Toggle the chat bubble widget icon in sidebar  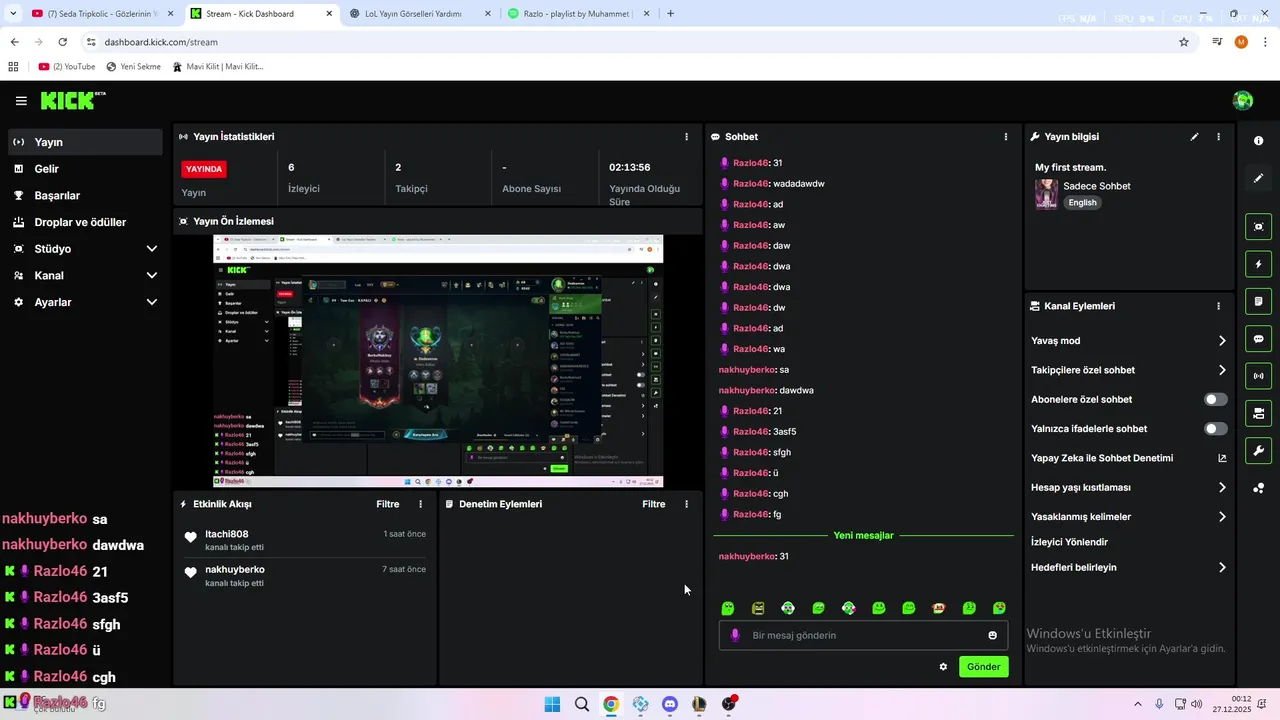[1259, 339]
